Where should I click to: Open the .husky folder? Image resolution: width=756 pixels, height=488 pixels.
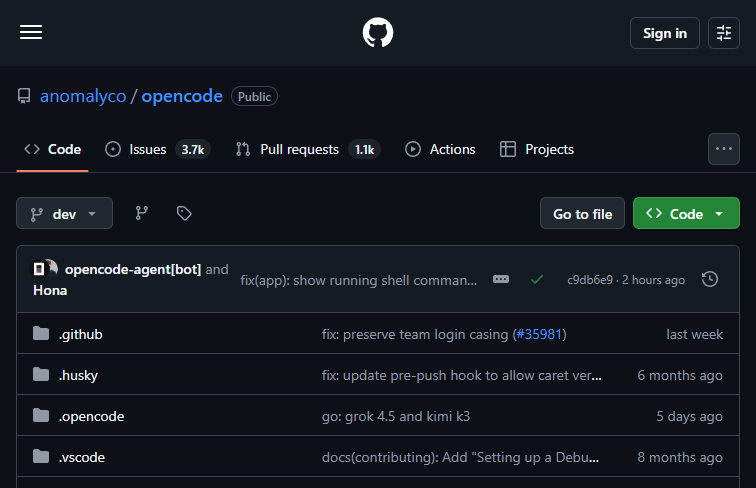click(x=78, y=375)
